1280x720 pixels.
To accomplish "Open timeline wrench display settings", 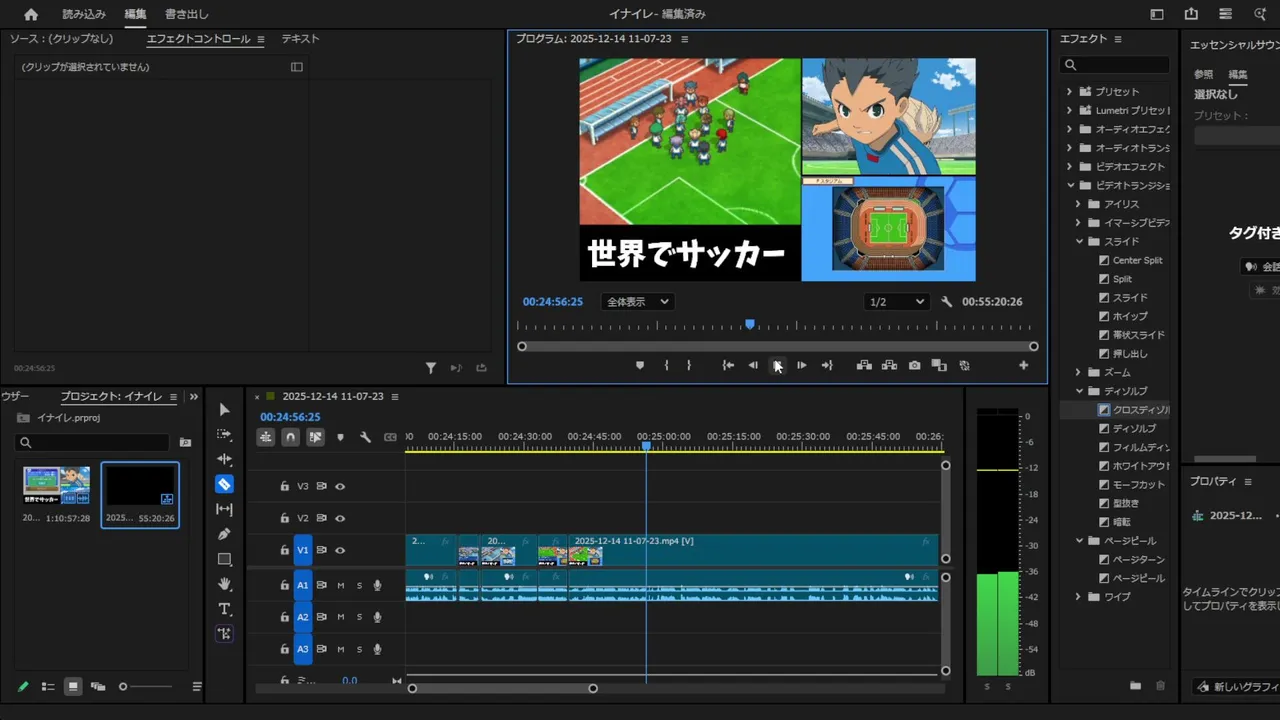I will click(365, 437).
